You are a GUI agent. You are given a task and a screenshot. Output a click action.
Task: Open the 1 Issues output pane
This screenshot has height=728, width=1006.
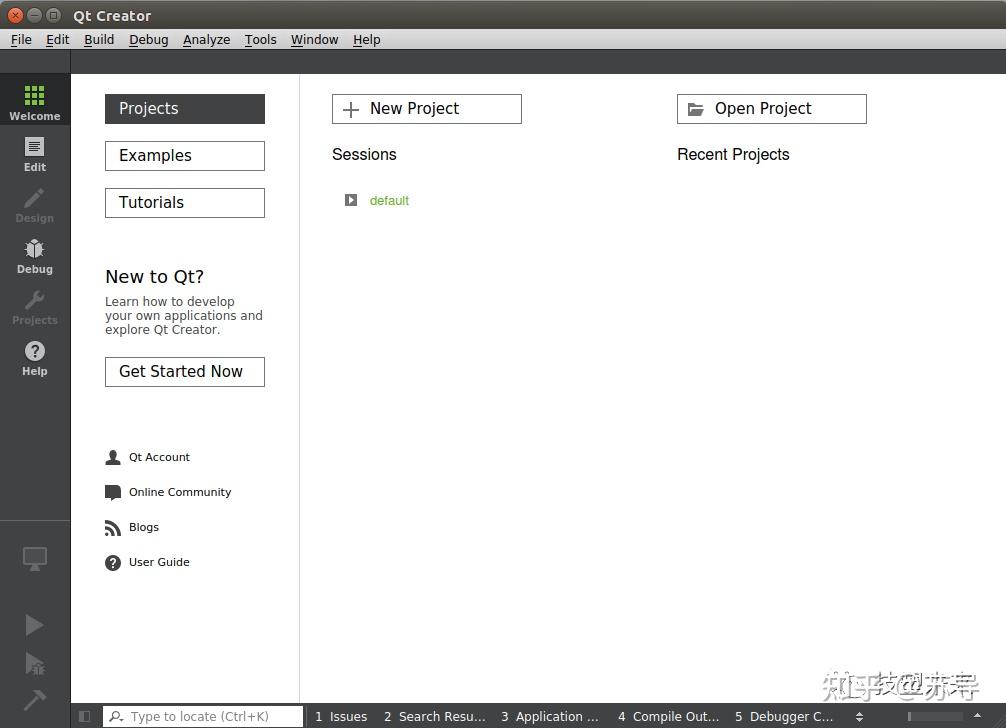(x=341, y=716)
